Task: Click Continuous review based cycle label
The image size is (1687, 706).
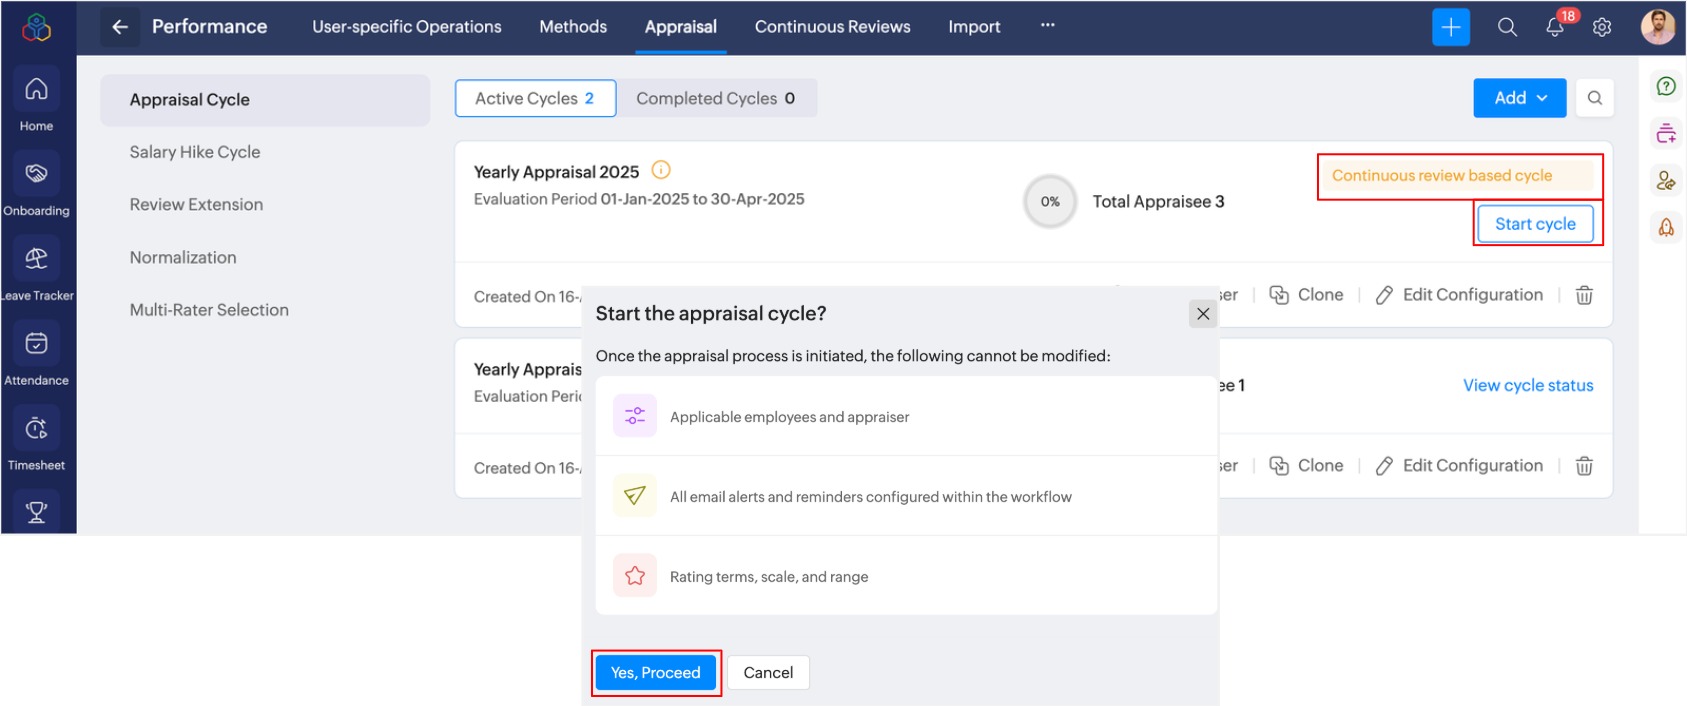Action: click(x=1442, y=176)
